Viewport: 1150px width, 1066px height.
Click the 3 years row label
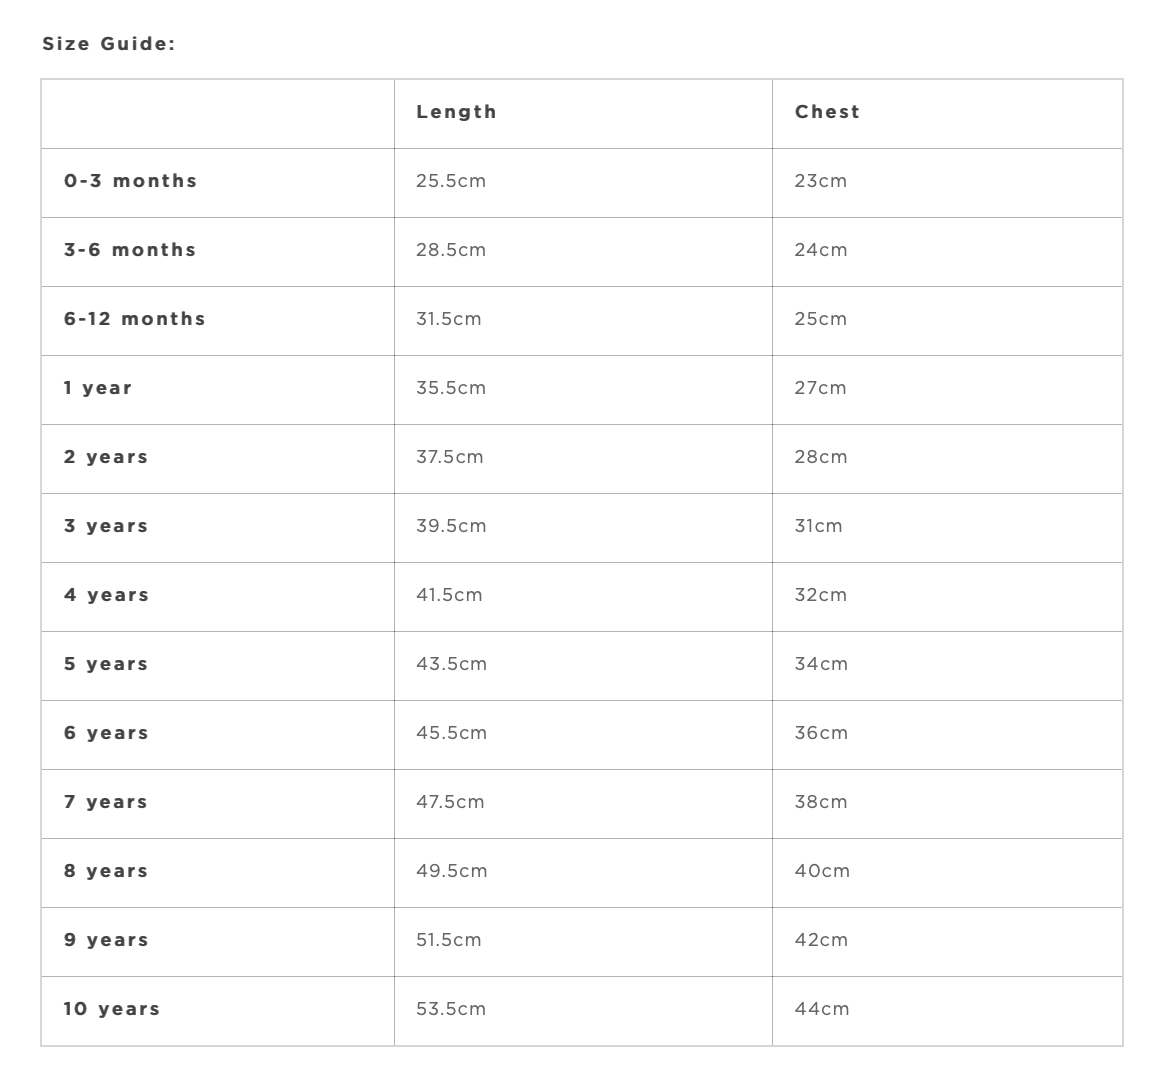click(106, 526)
